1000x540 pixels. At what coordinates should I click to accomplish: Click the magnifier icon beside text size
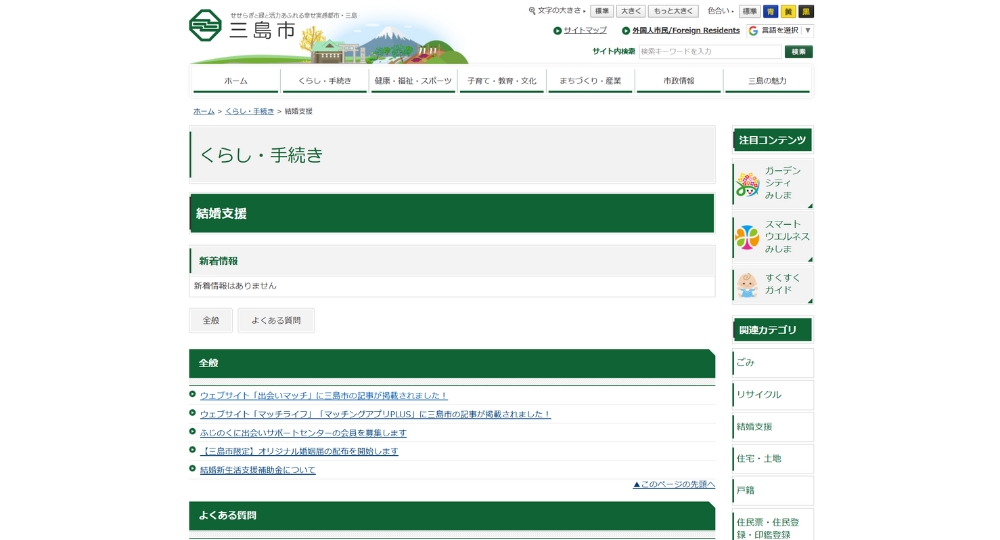(x=532, y=11)
